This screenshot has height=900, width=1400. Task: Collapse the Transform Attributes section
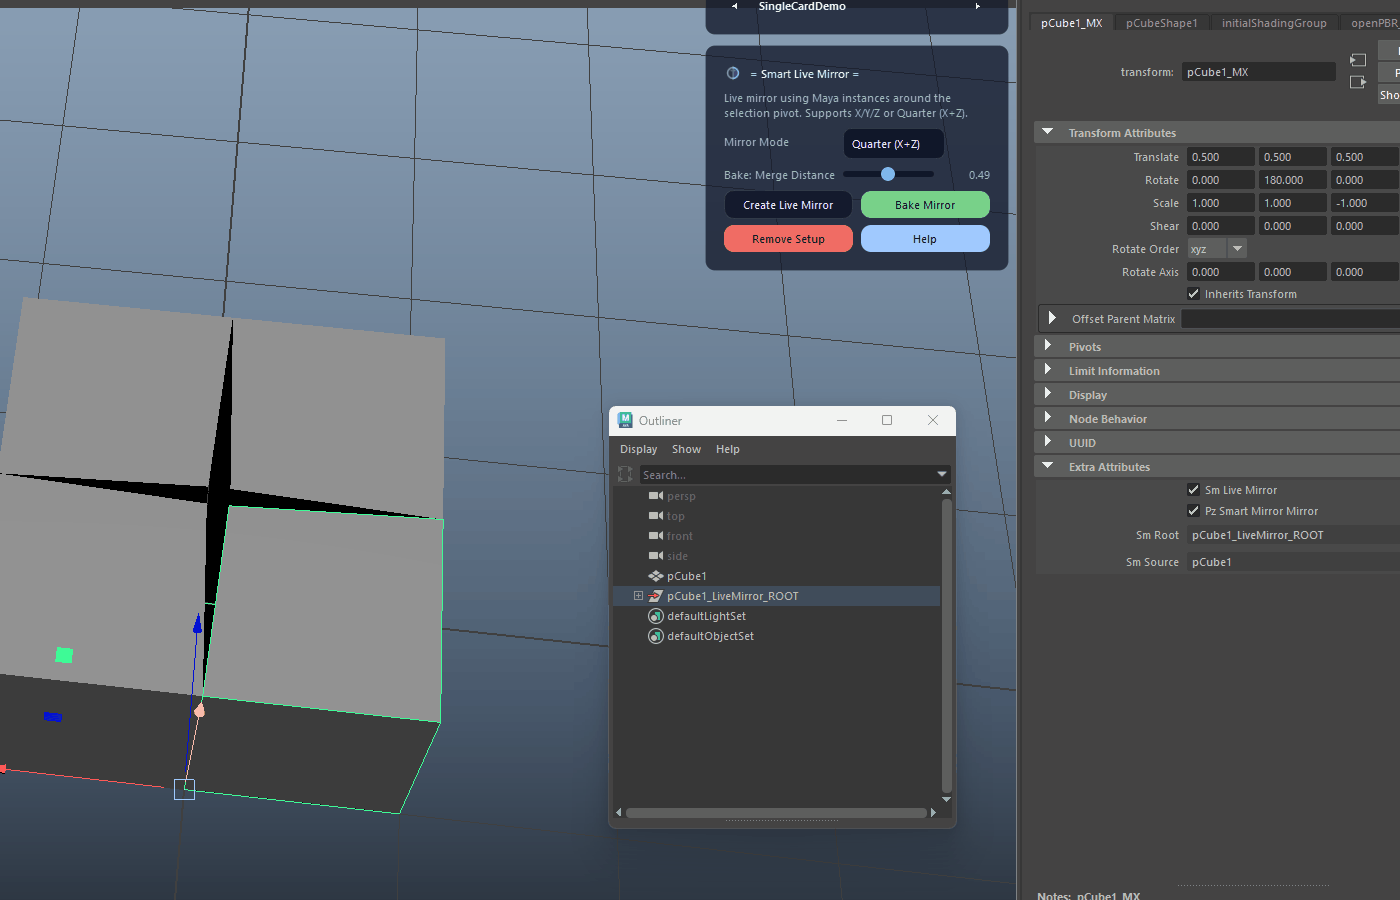click(x=1047, y=132)
